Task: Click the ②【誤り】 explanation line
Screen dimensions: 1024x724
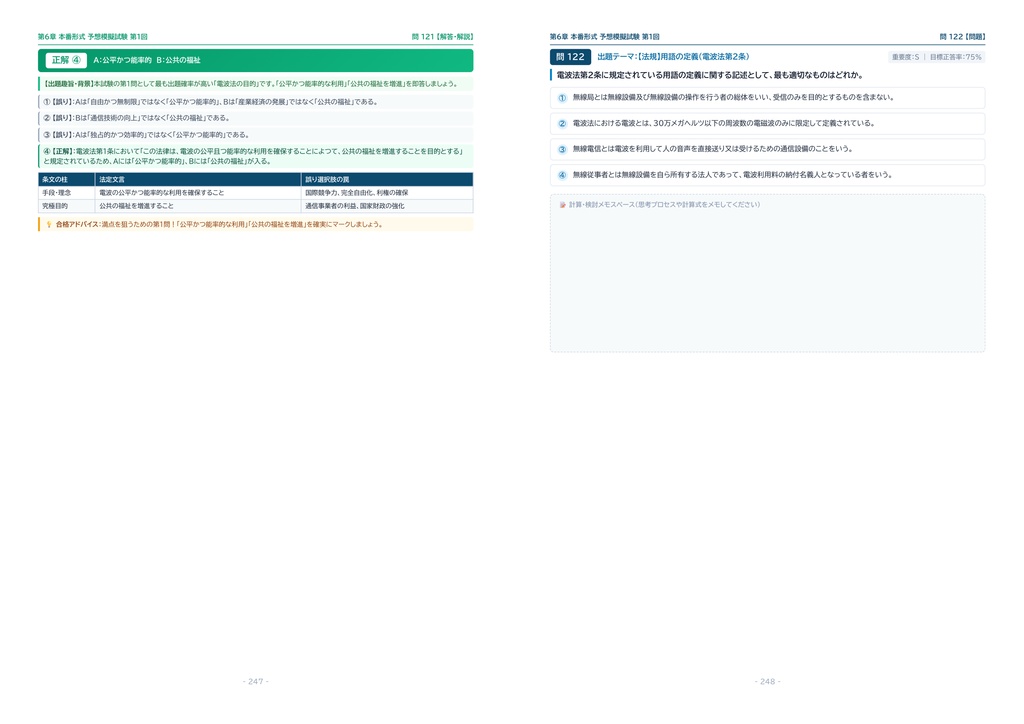Action: click(255, 118)
